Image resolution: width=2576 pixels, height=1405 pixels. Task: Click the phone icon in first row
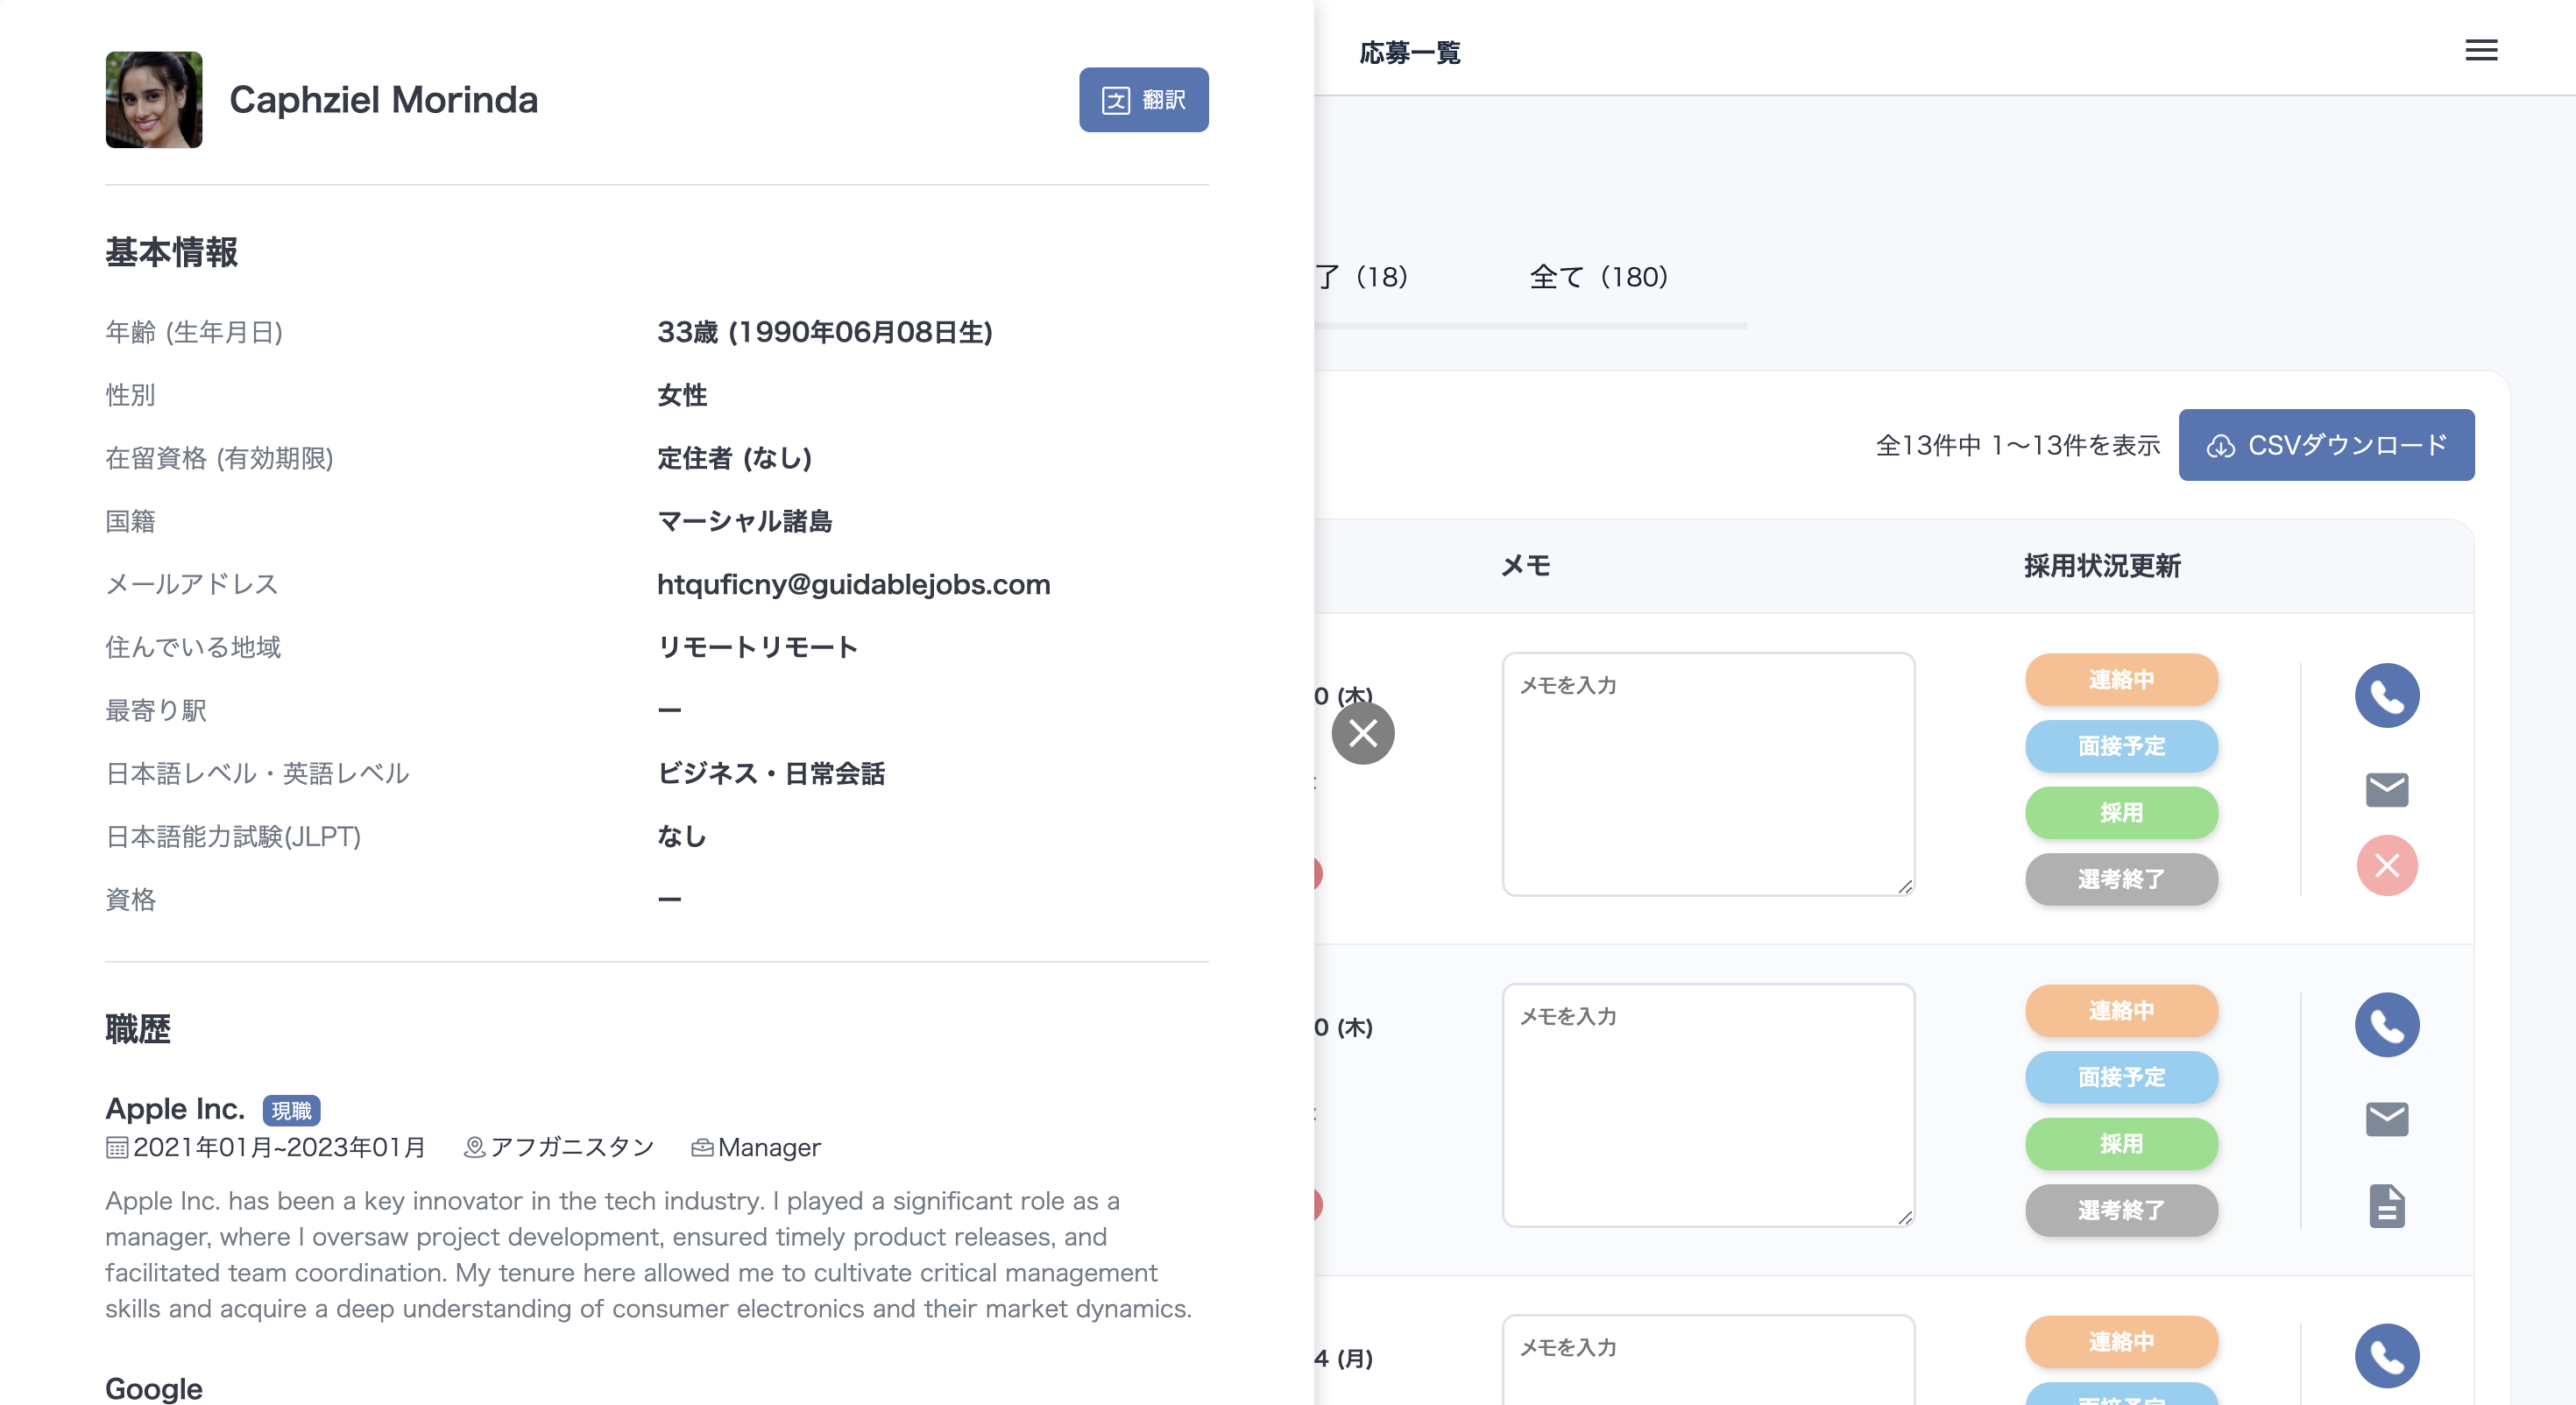point(2386,695)
